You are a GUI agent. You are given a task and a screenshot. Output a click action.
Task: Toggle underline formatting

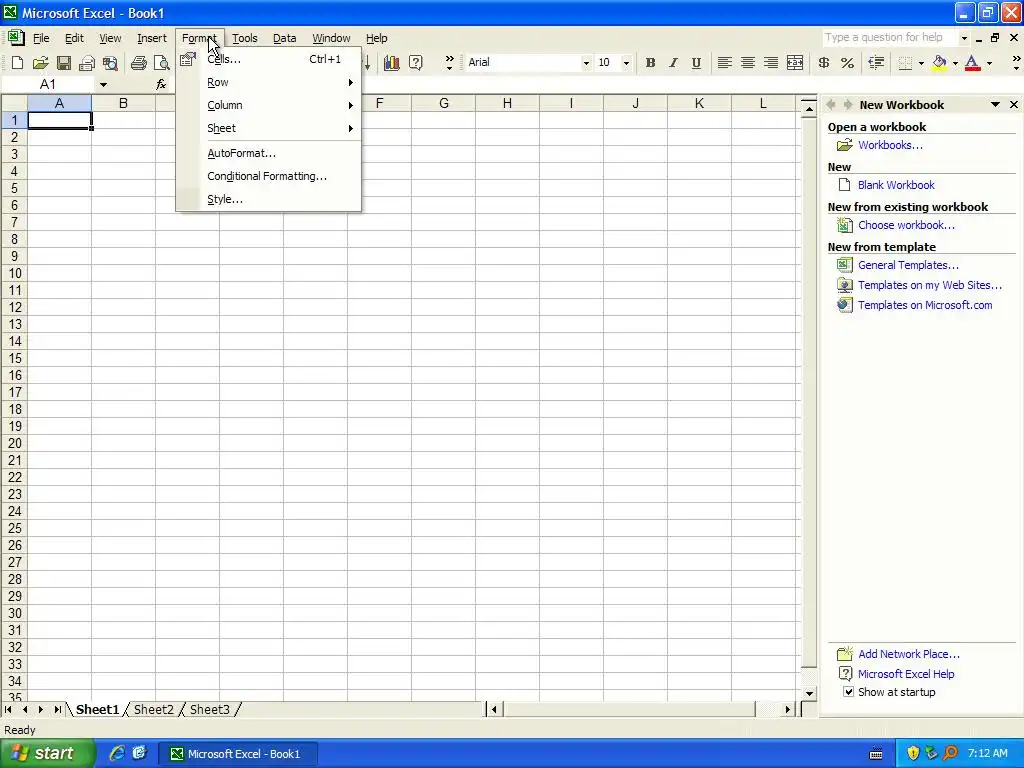click(696, 63)
